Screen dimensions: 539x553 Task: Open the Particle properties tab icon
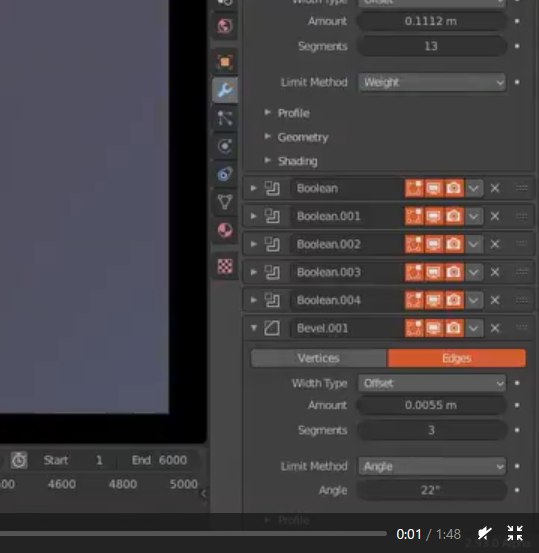[x=225, y=118]
